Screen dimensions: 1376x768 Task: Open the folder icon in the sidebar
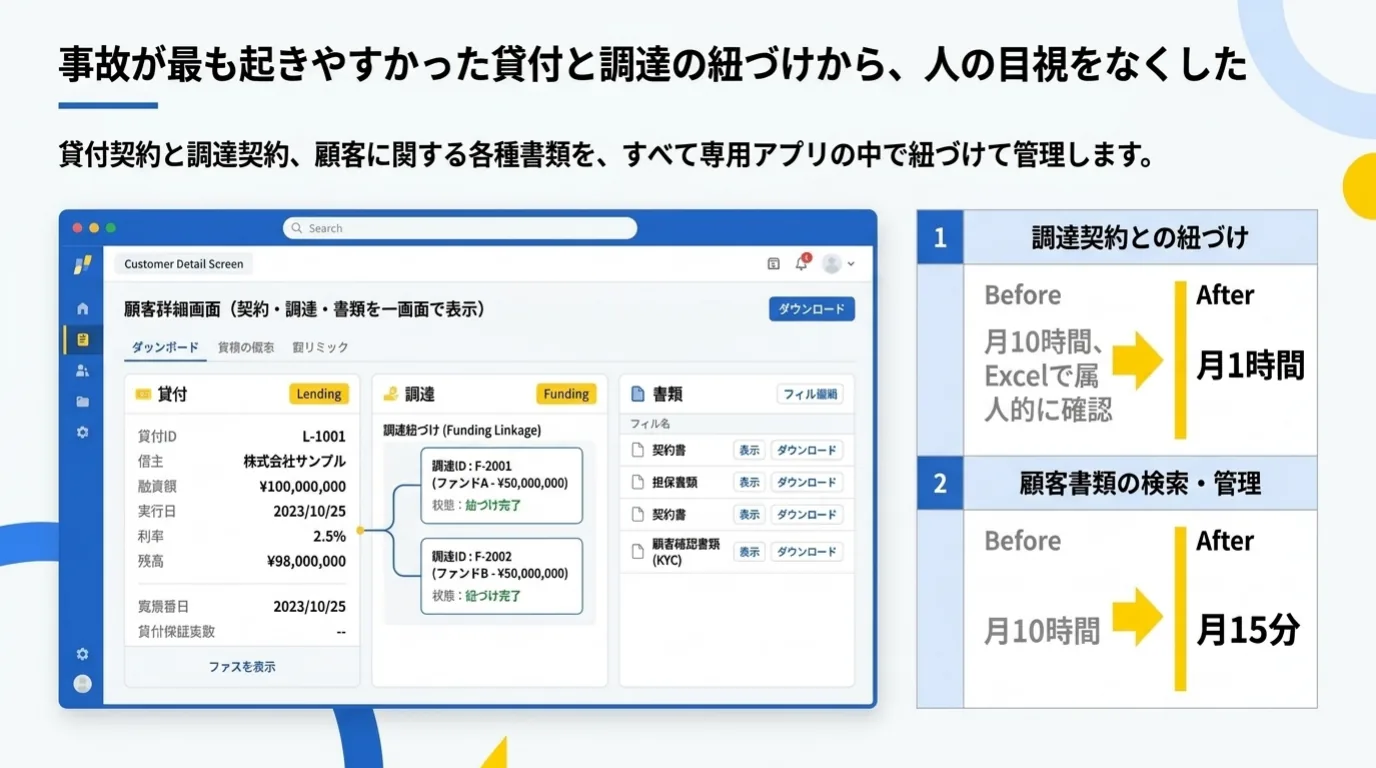(83, 402)
